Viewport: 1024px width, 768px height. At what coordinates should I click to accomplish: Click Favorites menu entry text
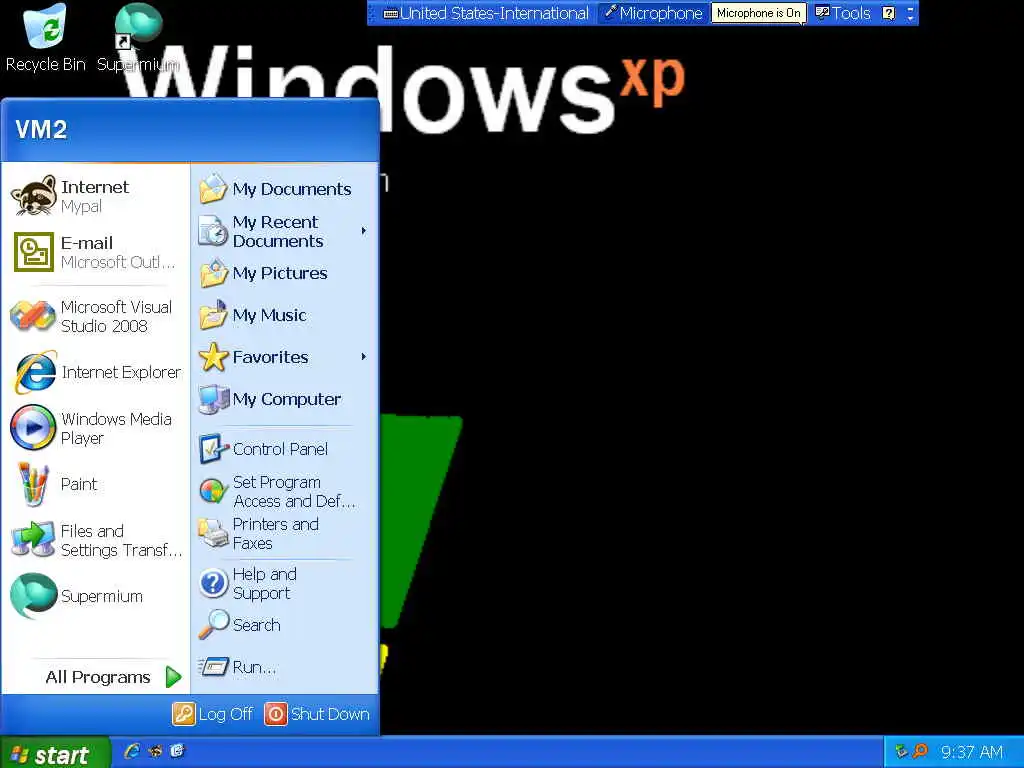[x=270, y=357]
